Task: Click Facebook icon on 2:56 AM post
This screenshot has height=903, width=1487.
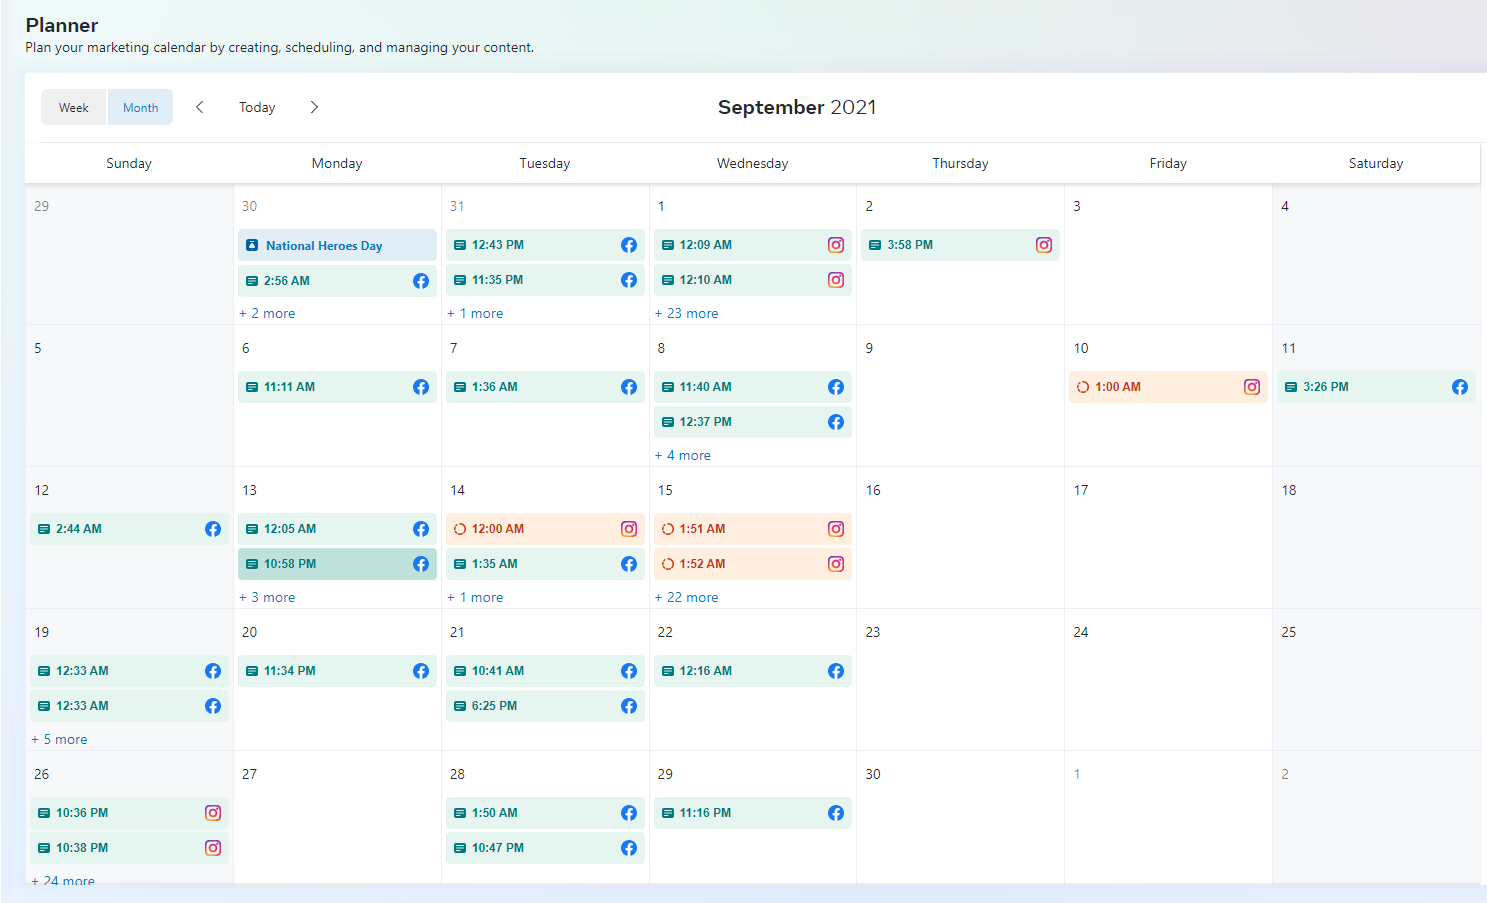Action: point(421,281)
